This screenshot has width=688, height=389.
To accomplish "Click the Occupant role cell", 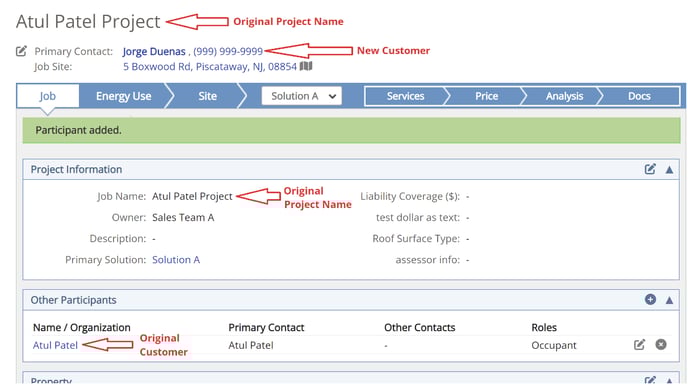I will (554, 345).
